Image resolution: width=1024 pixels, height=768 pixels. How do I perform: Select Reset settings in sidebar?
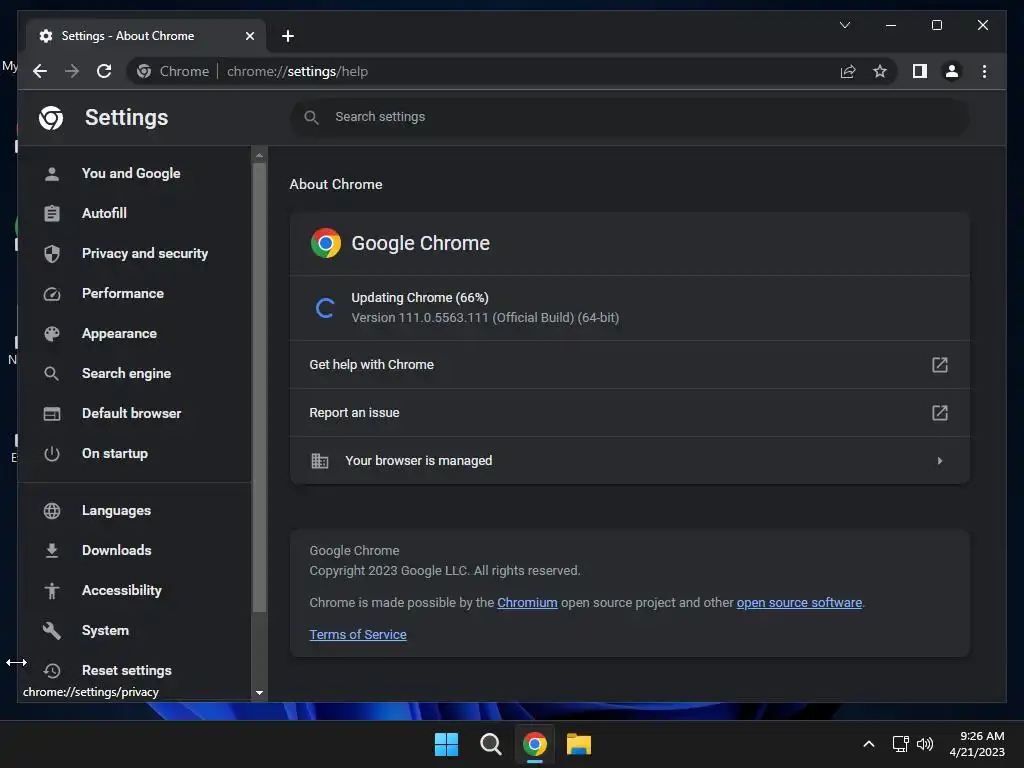tap(127, 670)
